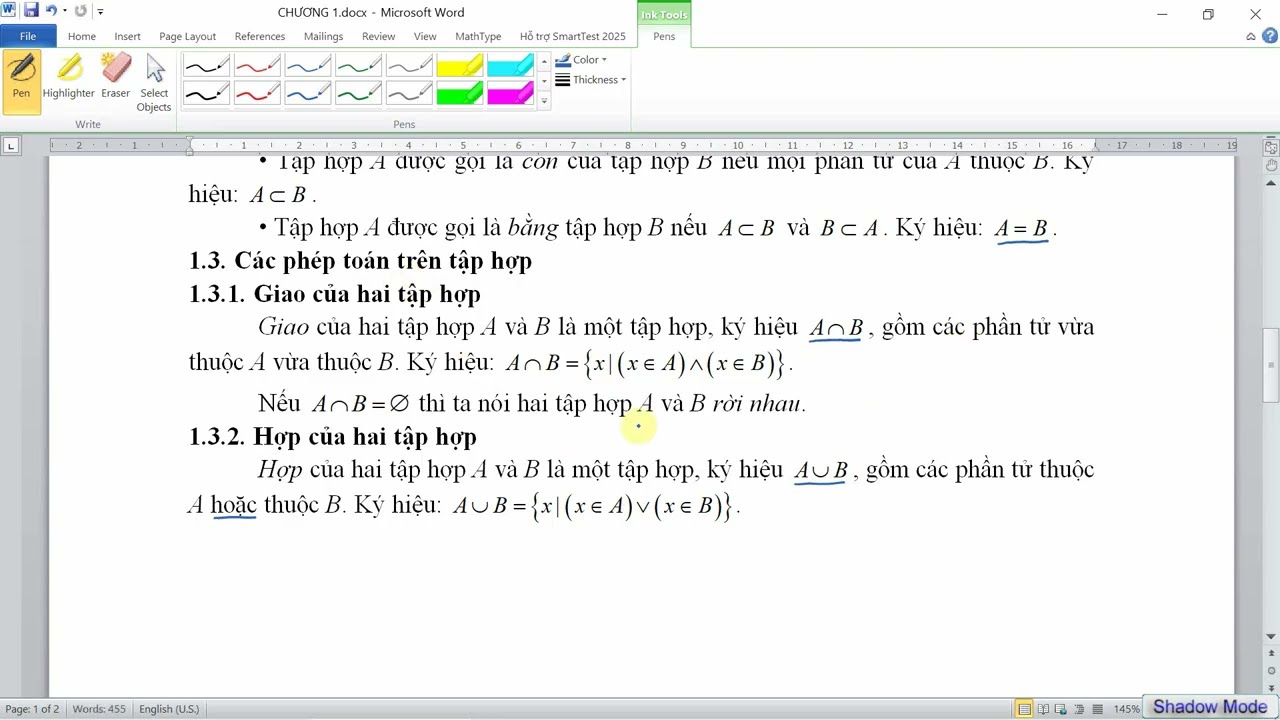Screen dimensions: 1280x720
Task: Pick the thin gray pen in top row
Action: tap(410, 67)
